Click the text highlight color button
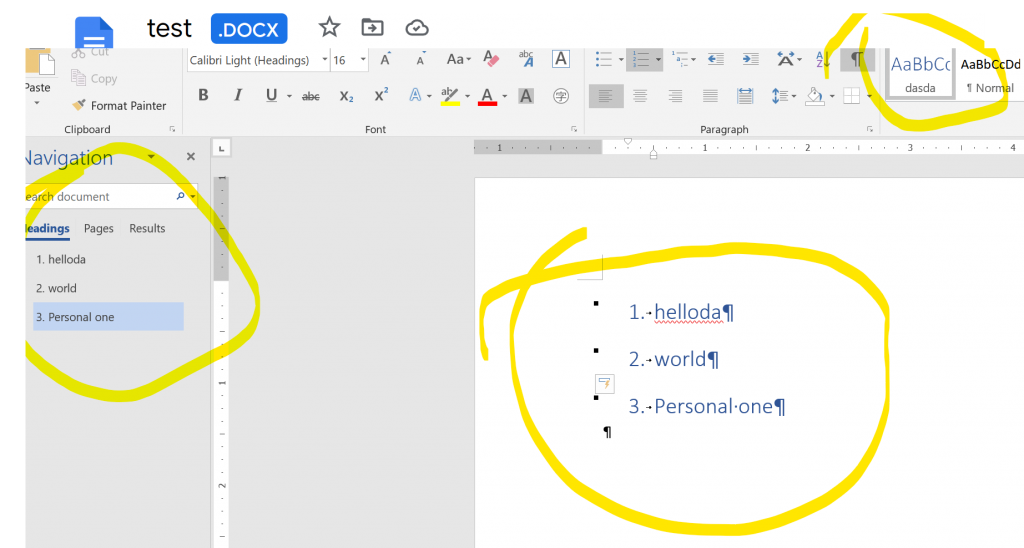 449,96
